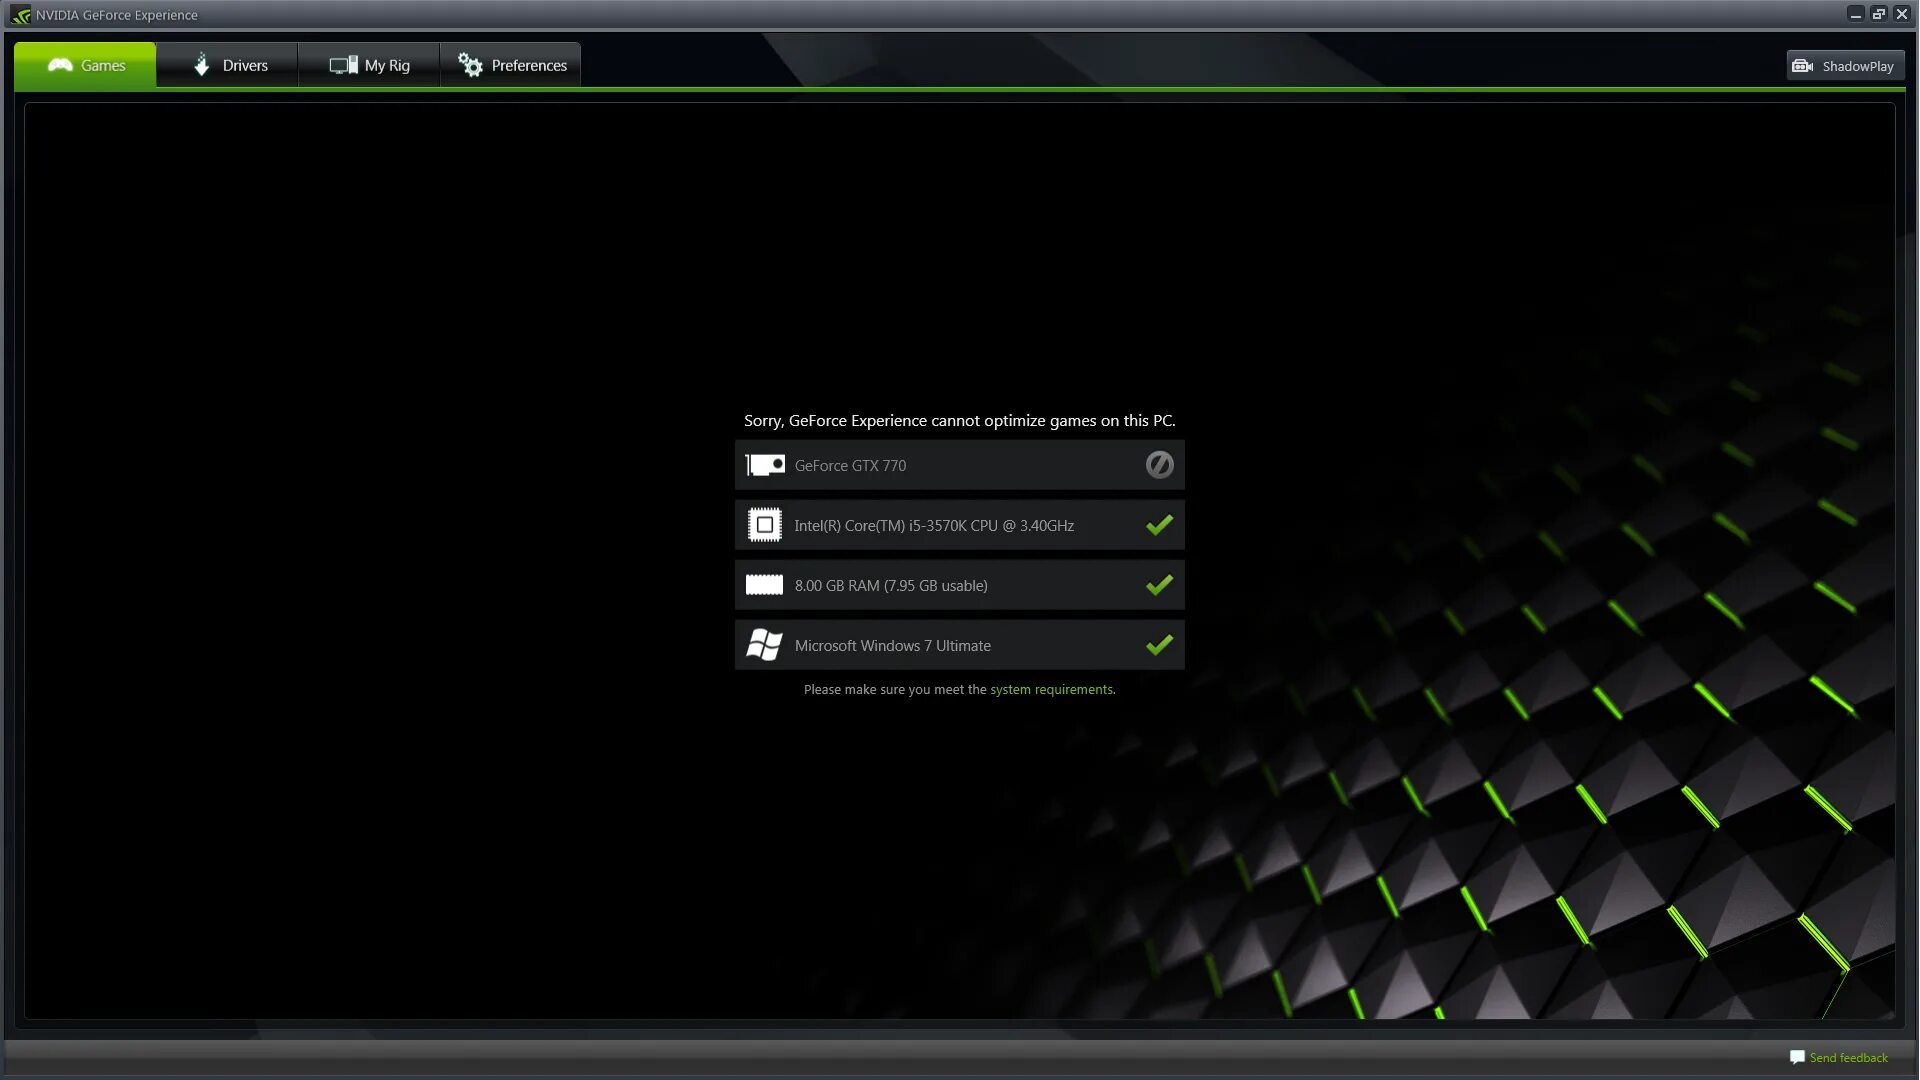
Task: Click the ShadowPlay button
Action: tap(1844, 64)
